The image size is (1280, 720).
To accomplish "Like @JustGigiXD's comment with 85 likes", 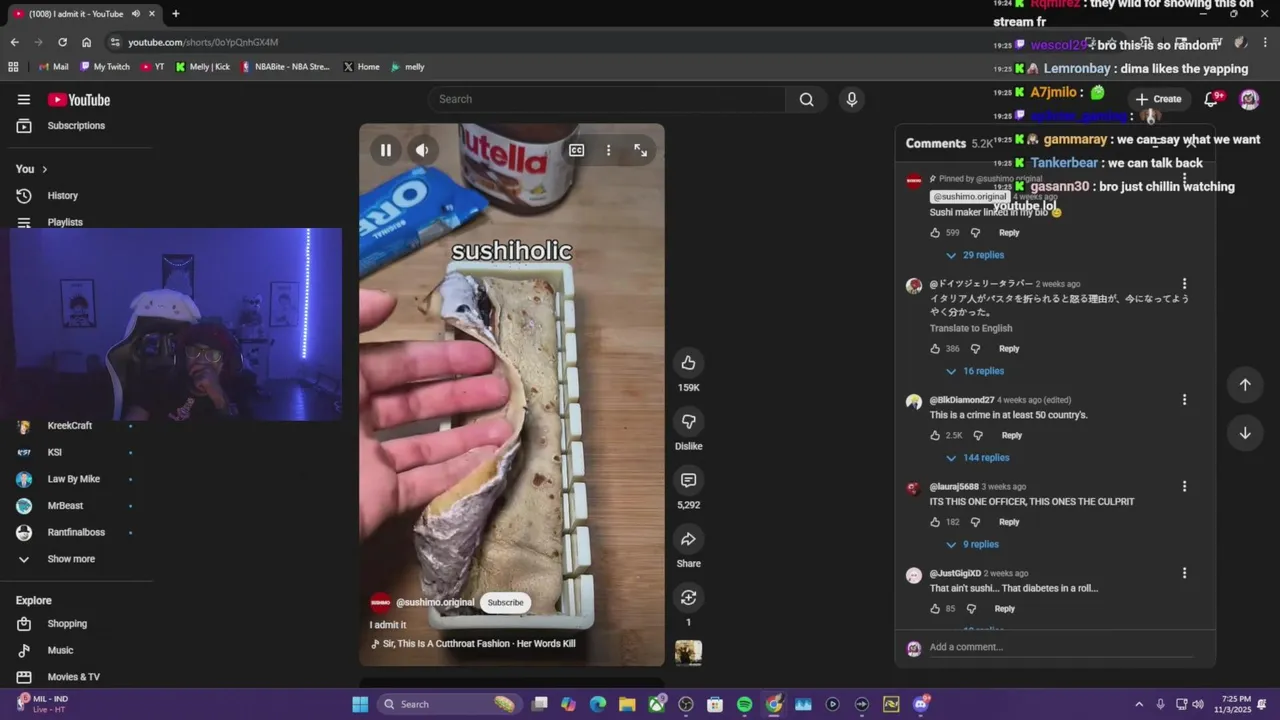I will pyautogui.click(x=935, y=608).
